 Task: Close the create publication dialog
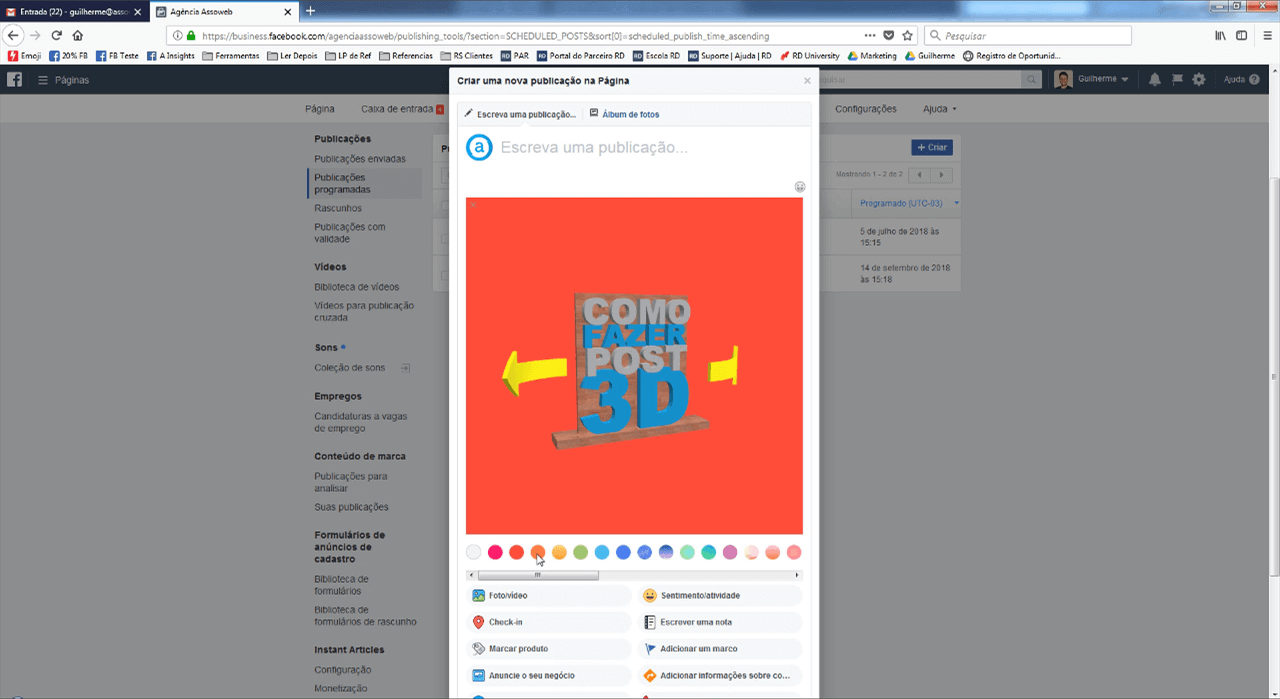[x=807, y=81]
